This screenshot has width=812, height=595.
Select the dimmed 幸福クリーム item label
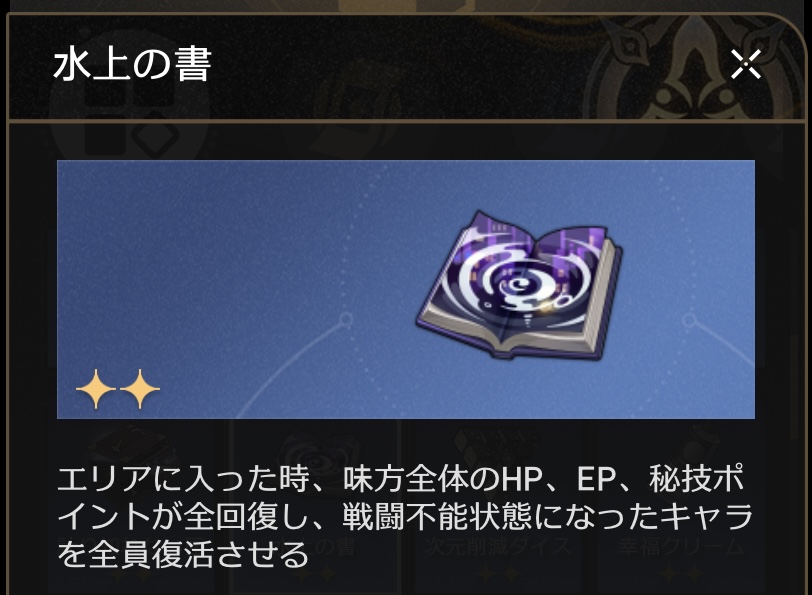point(682,547)
